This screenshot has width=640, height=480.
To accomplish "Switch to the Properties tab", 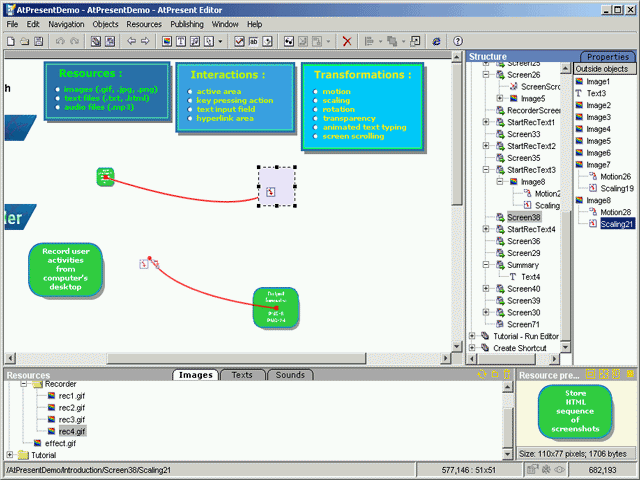I will 607,57.
